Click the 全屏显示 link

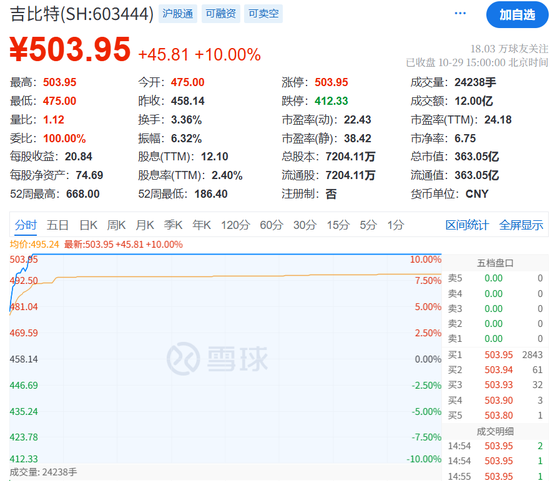(x=521, y=225)
